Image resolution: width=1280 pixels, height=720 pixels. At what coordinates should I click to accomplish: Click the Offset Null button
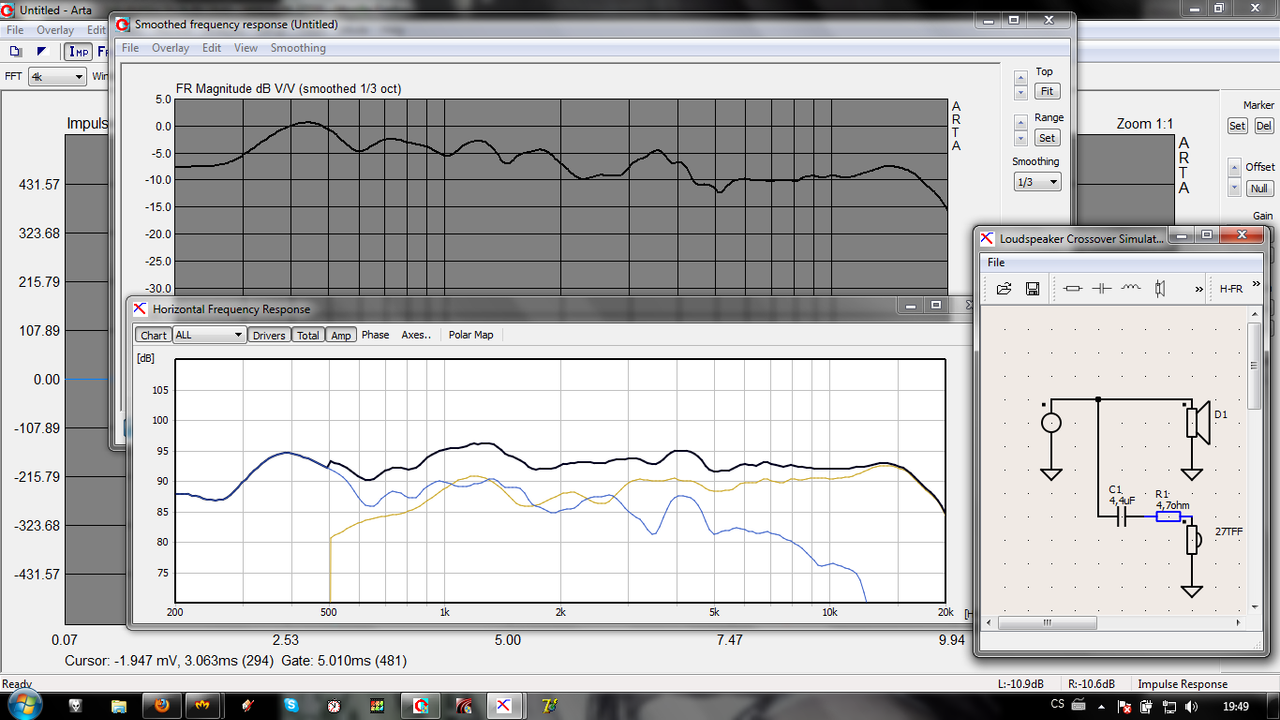1259,189
